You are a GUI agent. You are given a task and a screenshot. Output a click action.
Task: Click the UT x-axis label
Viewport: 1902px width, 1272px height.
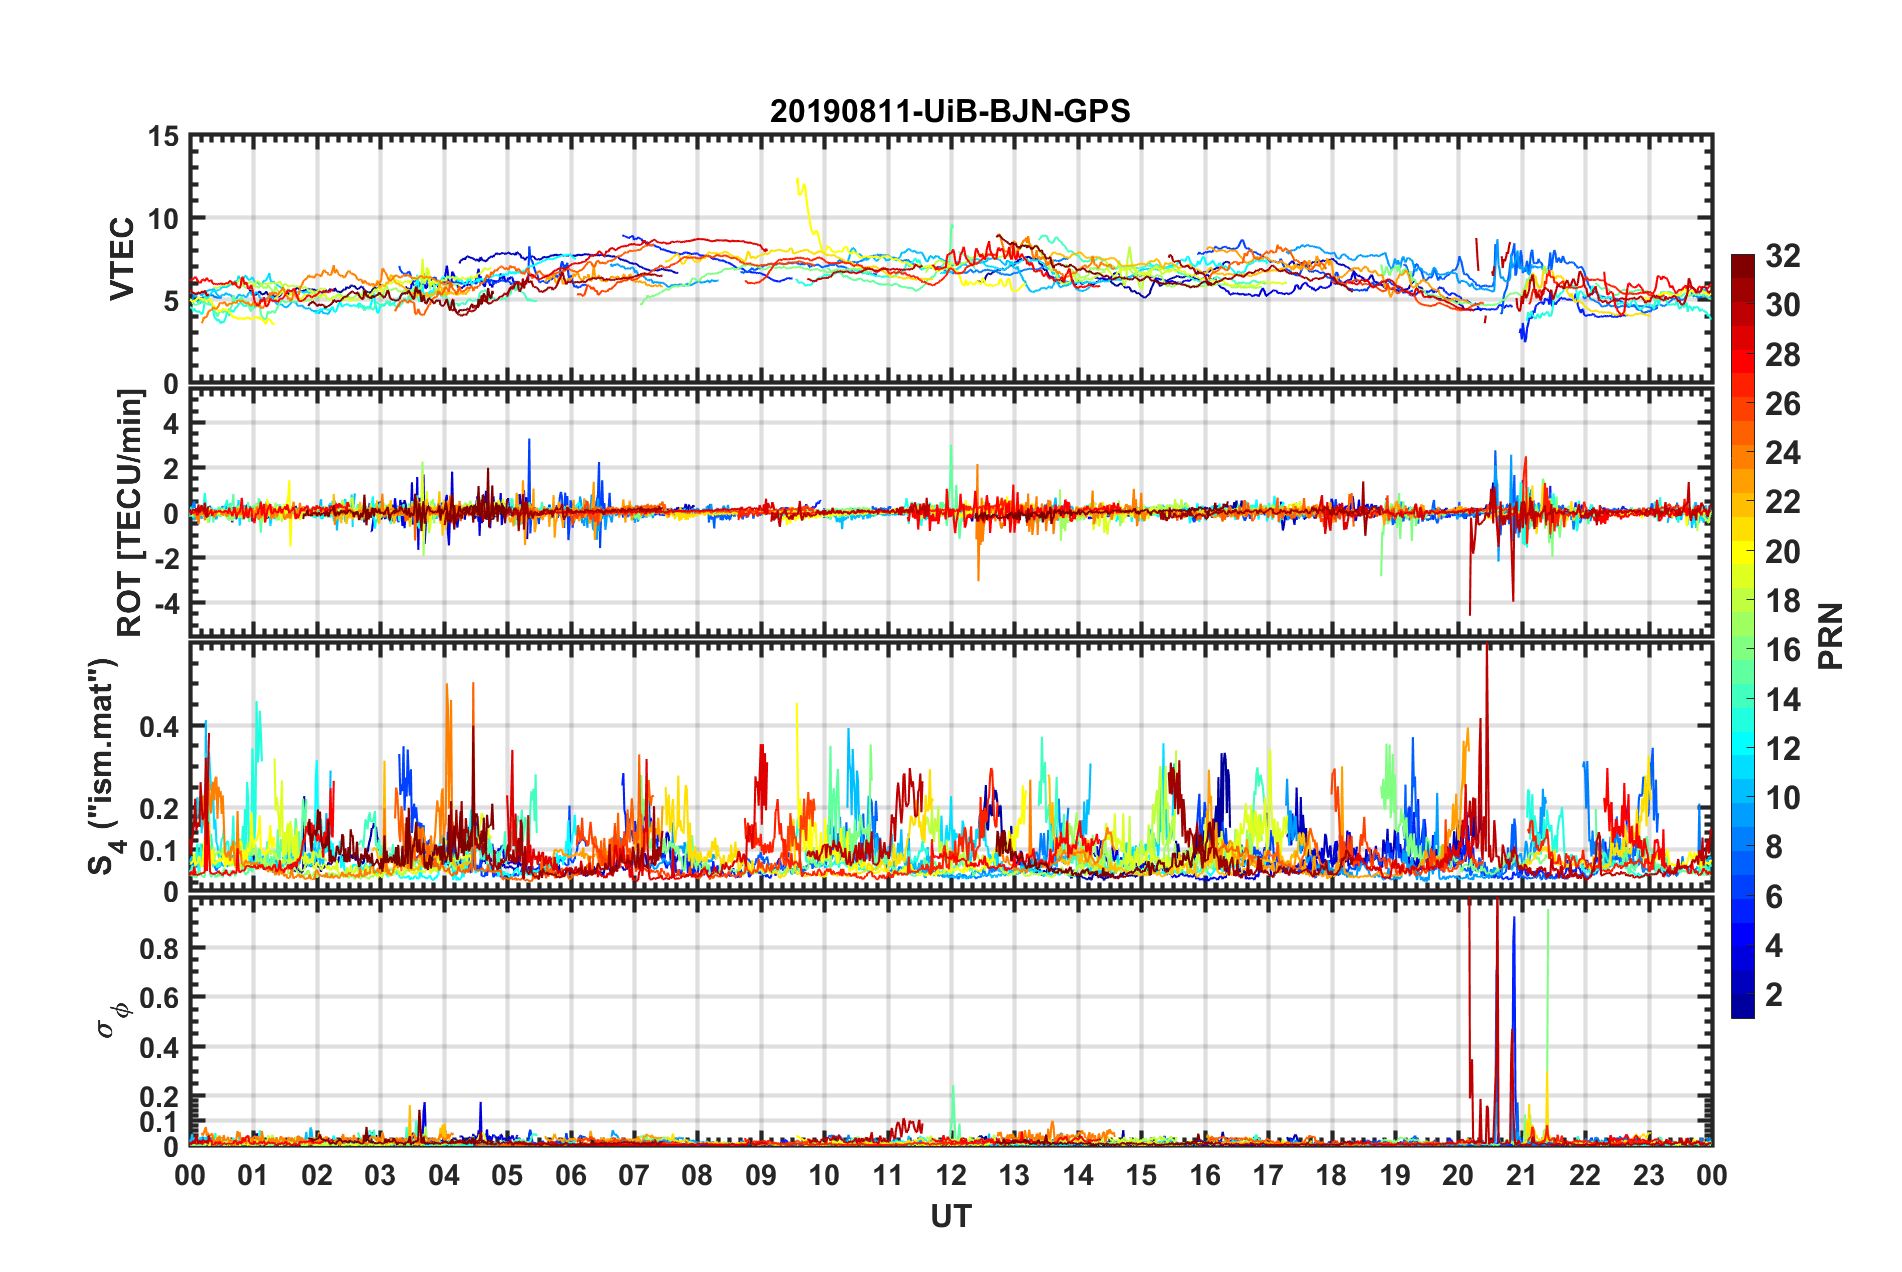click(951, 1216)
